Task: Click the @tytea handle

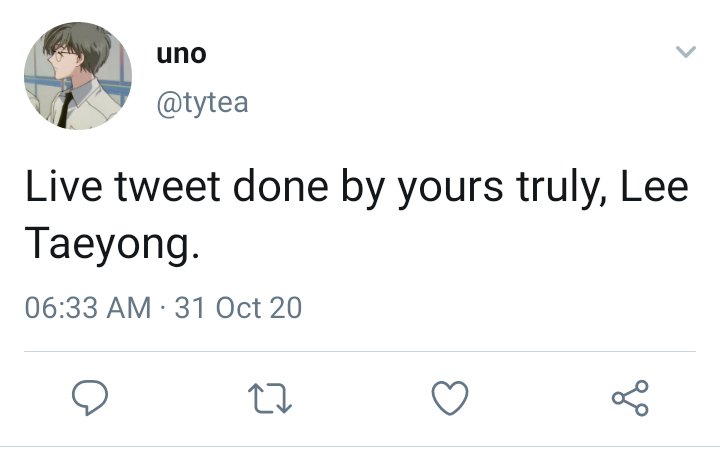Action: pos(202,103)
